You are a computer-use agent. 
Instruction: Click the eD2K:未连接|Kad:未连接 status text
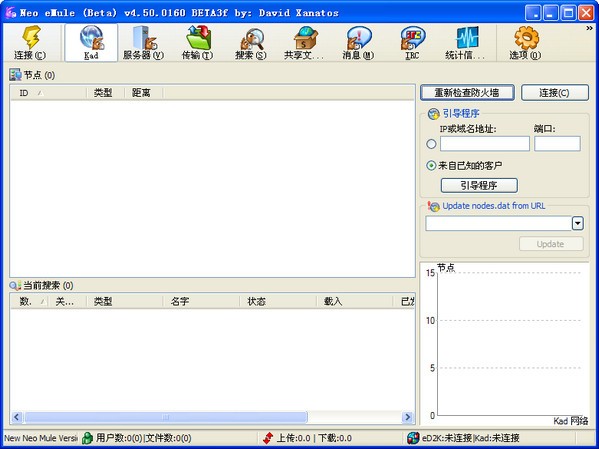(471, 438)
